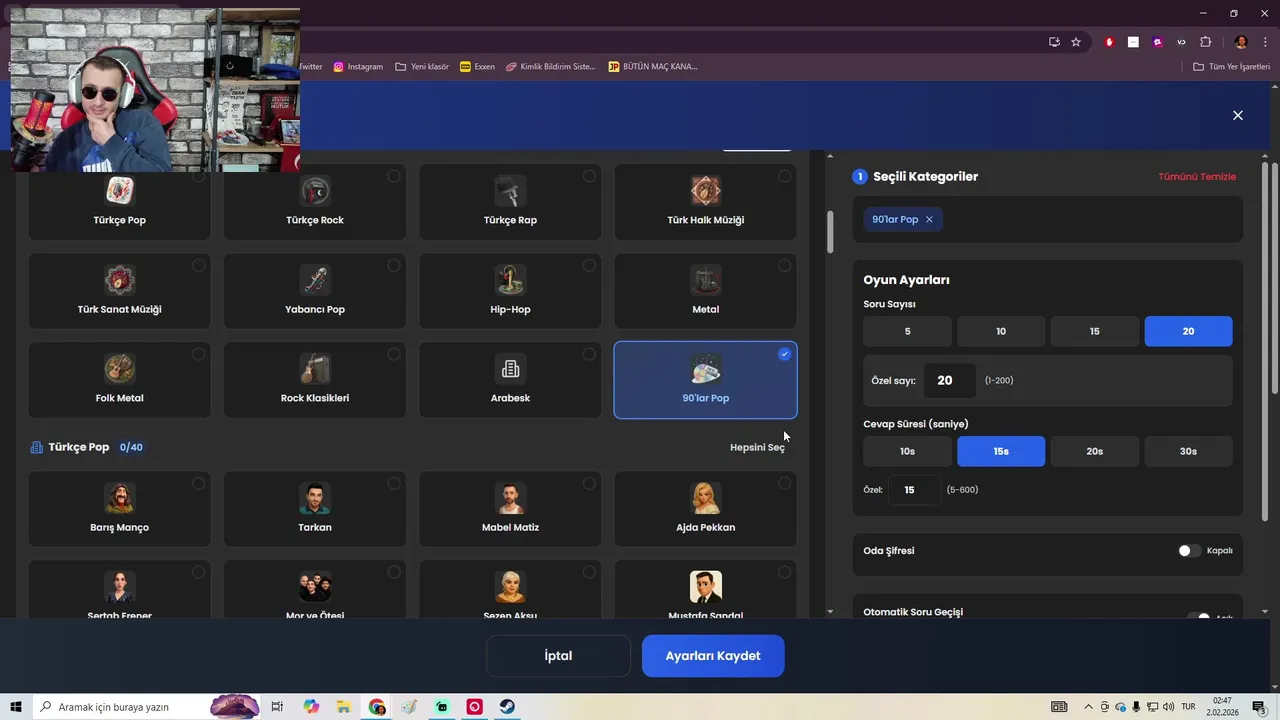Screen dimensions: 1280x720
Task: Open the notification center icon
Action: point(1259,707)
